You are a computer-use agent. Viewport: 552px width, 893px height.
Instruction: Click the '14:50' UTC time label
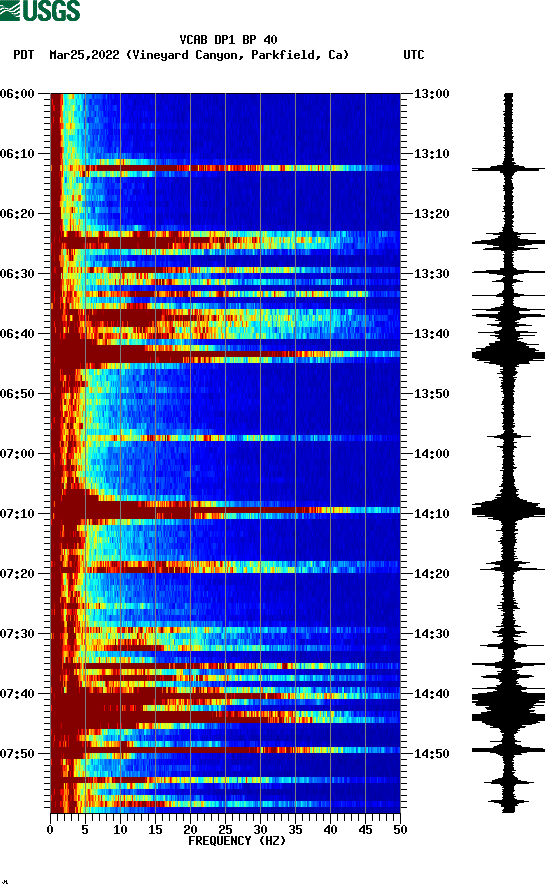(431, 753)
